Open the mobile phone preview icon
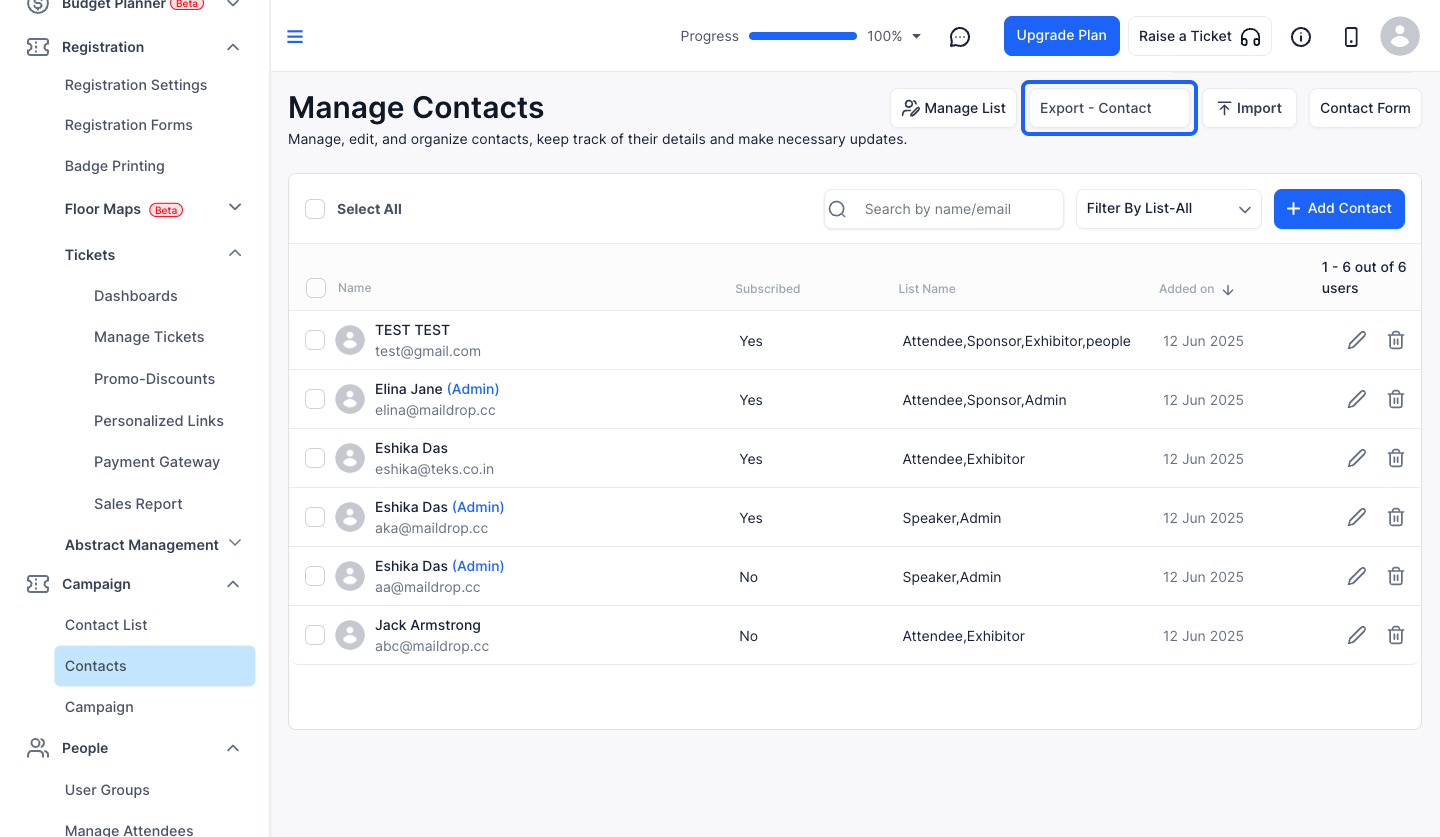The height and width of the screenshot is (837, 1440). (x=1351, y=37)
